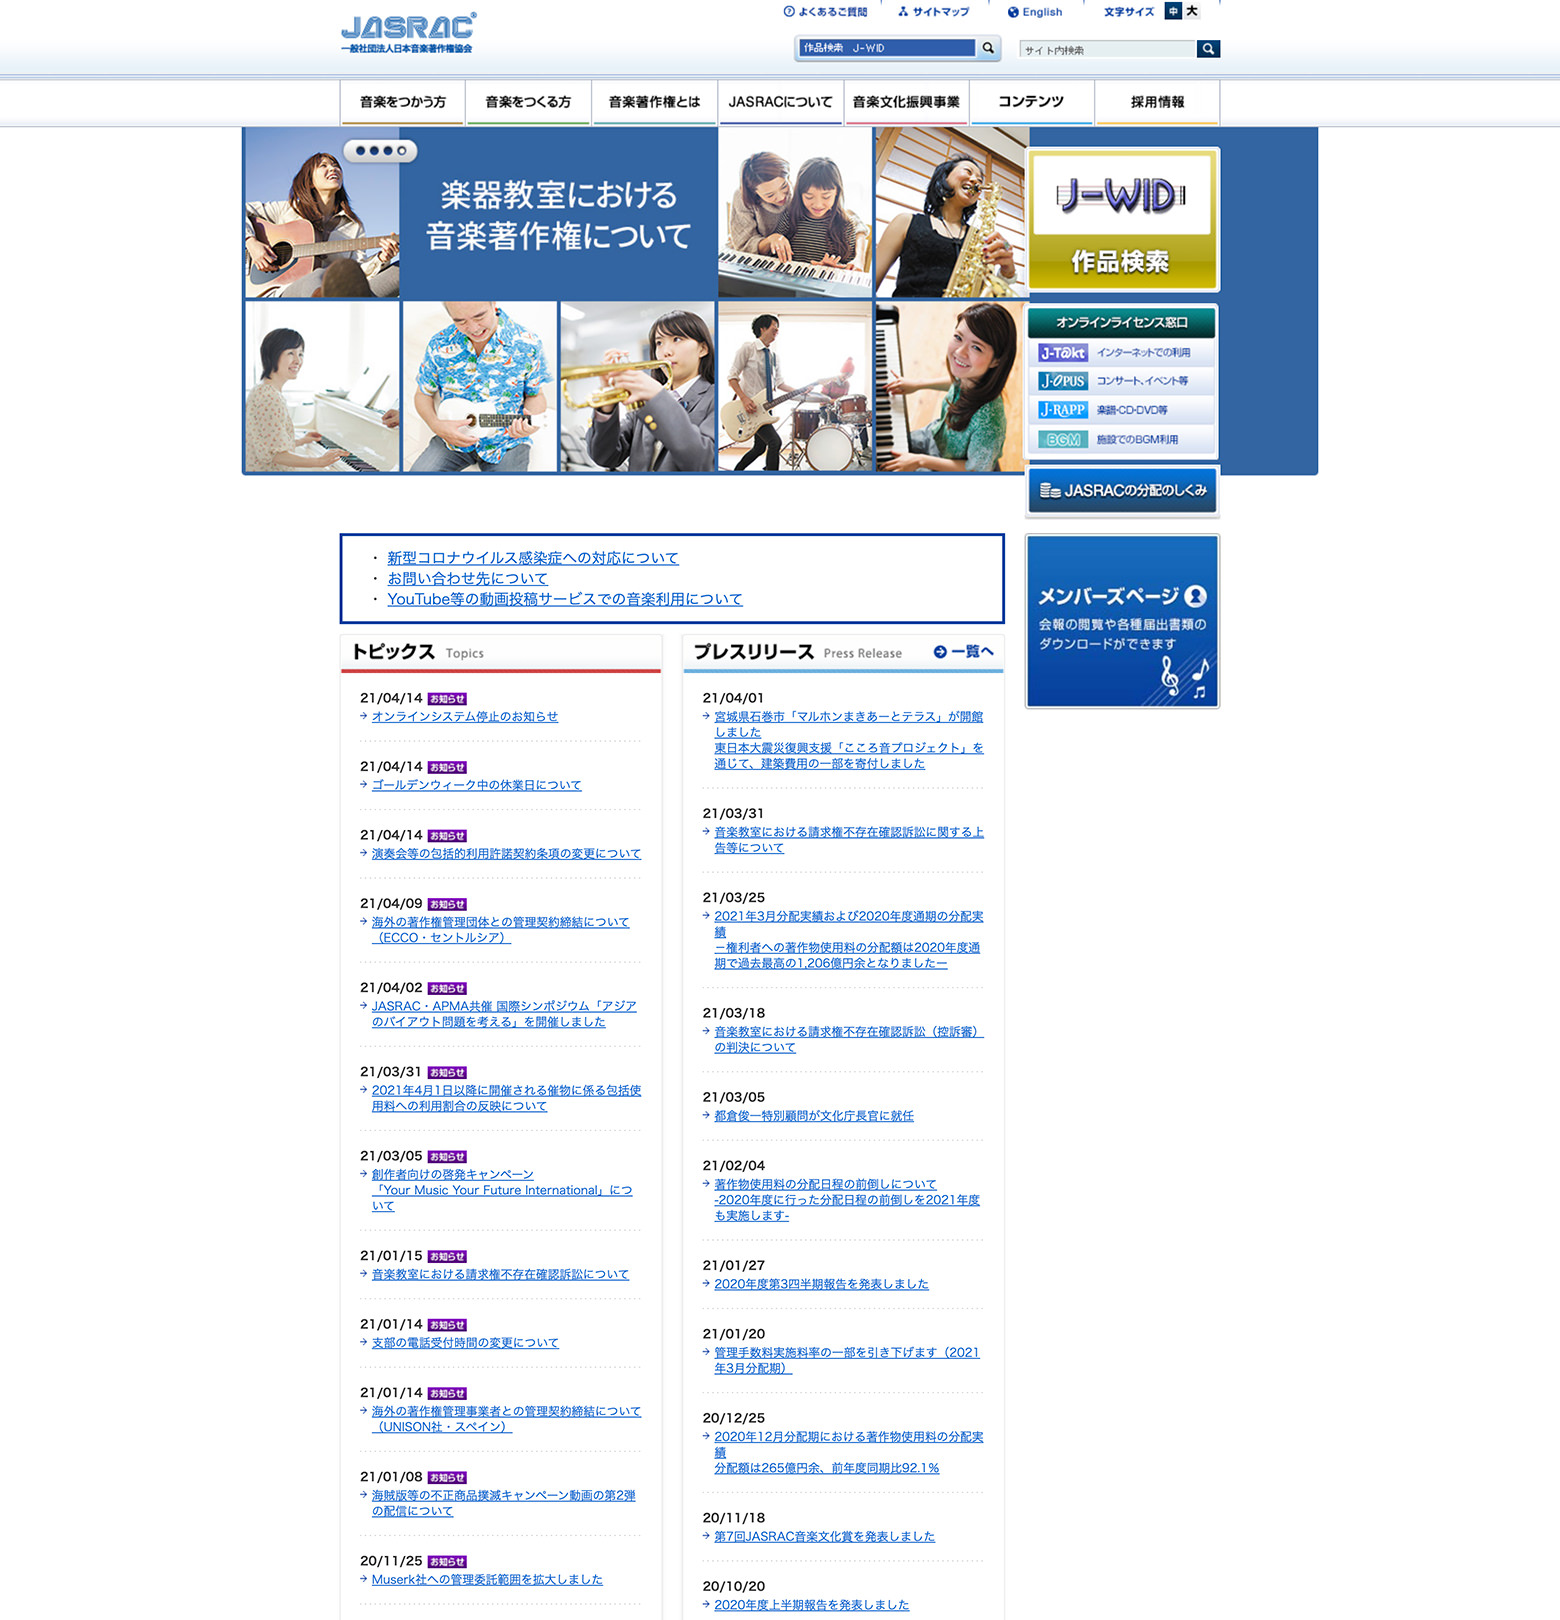Open 演奏会等の包括的利用許諾契約条項の変更について topic
The image size is (1560, 1620).
pos(506,854)
